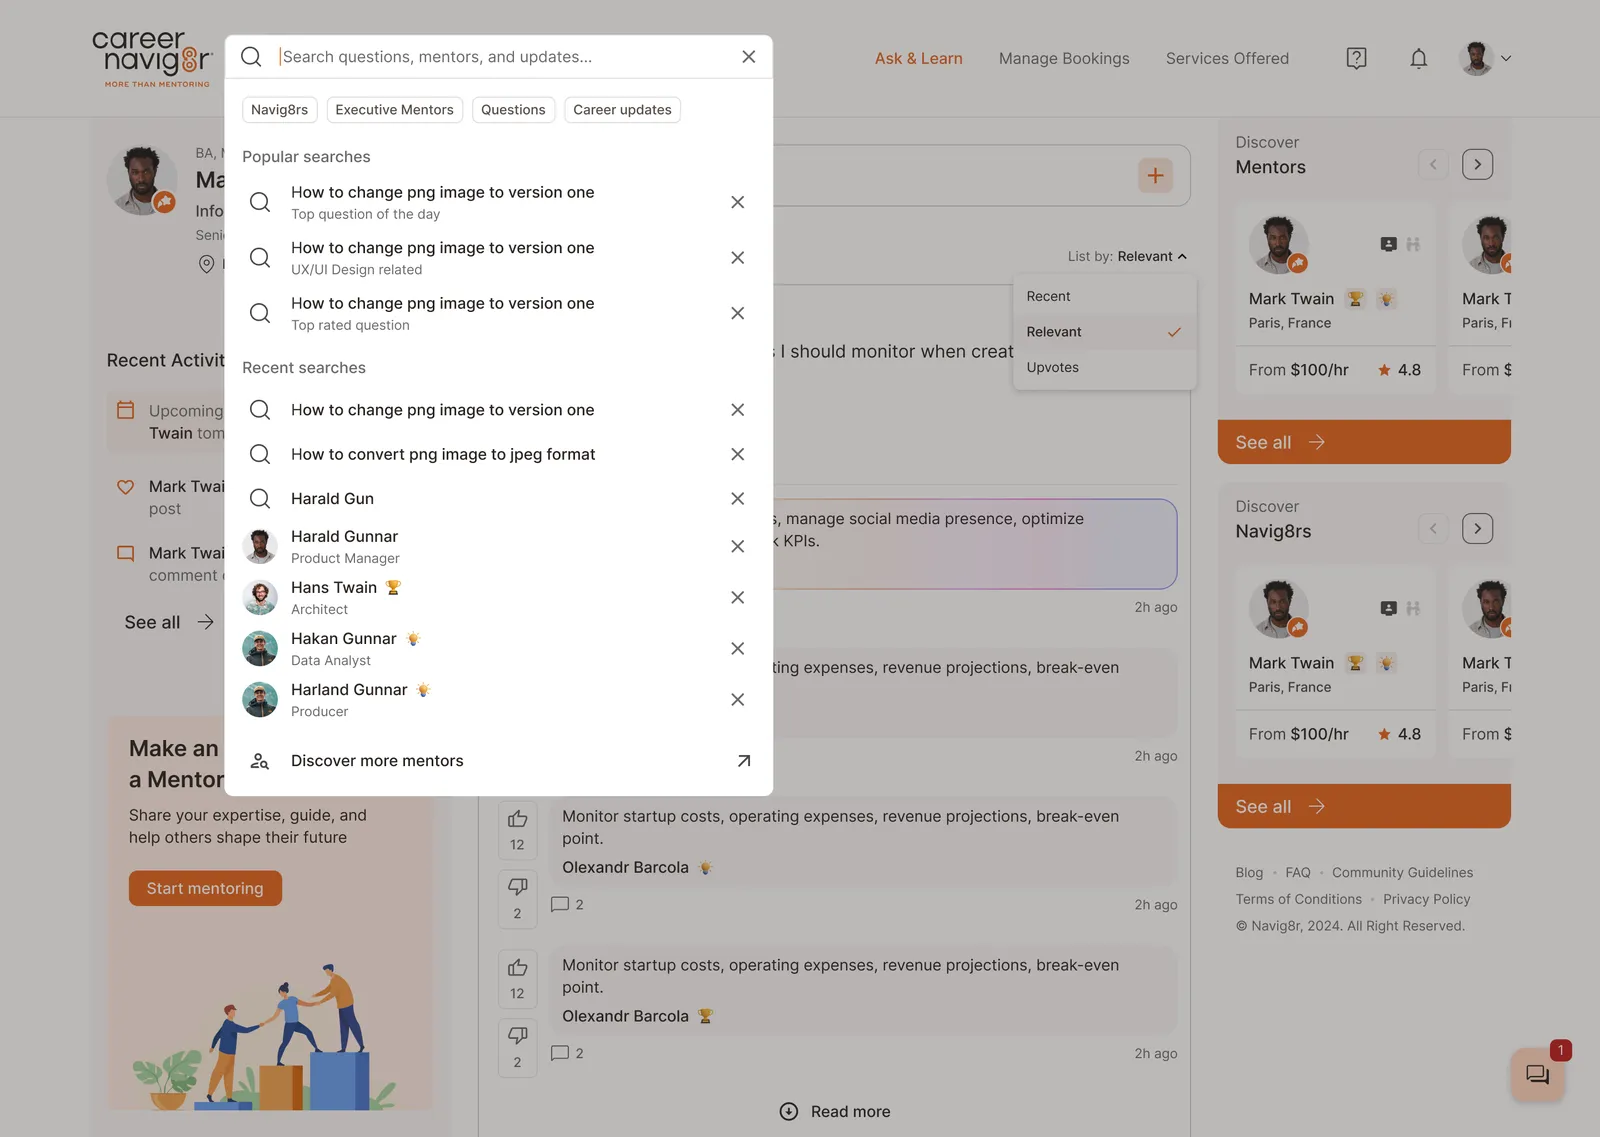Filter search by Executive Mentors chip
The image size is (1600, 1137).
click(394, 110)
